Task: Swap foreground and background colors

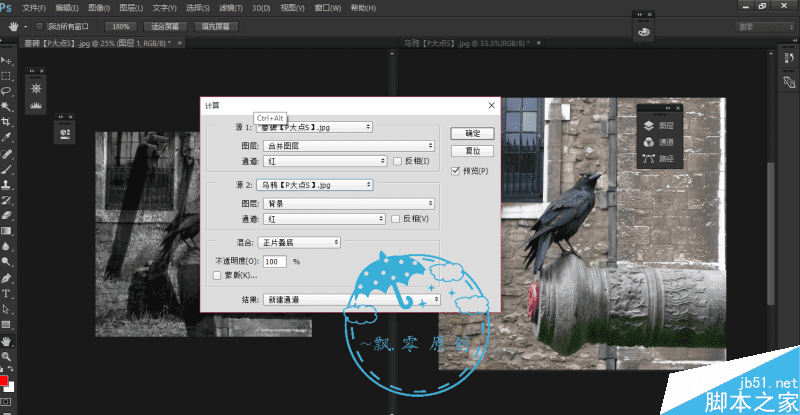Action: click(x=10, y=369)
